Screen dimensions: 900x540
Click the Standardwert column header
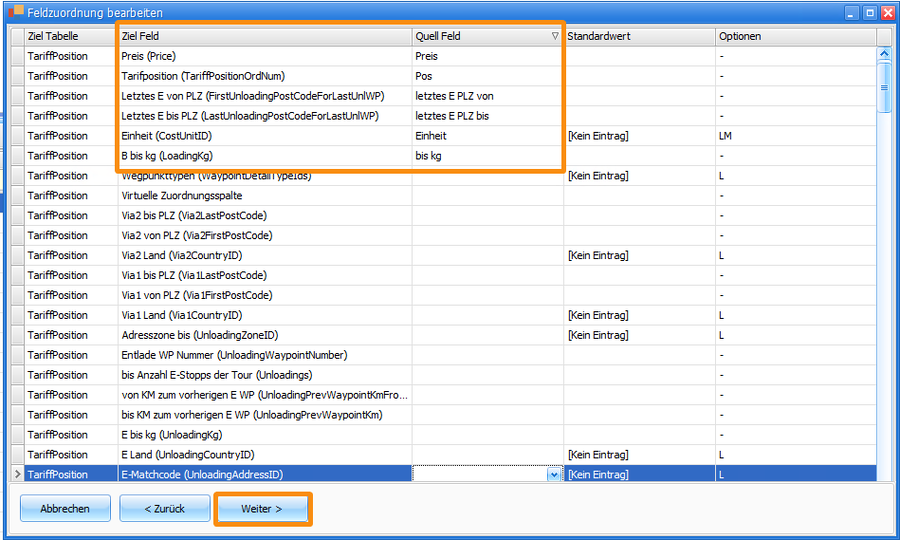[638, 36]
